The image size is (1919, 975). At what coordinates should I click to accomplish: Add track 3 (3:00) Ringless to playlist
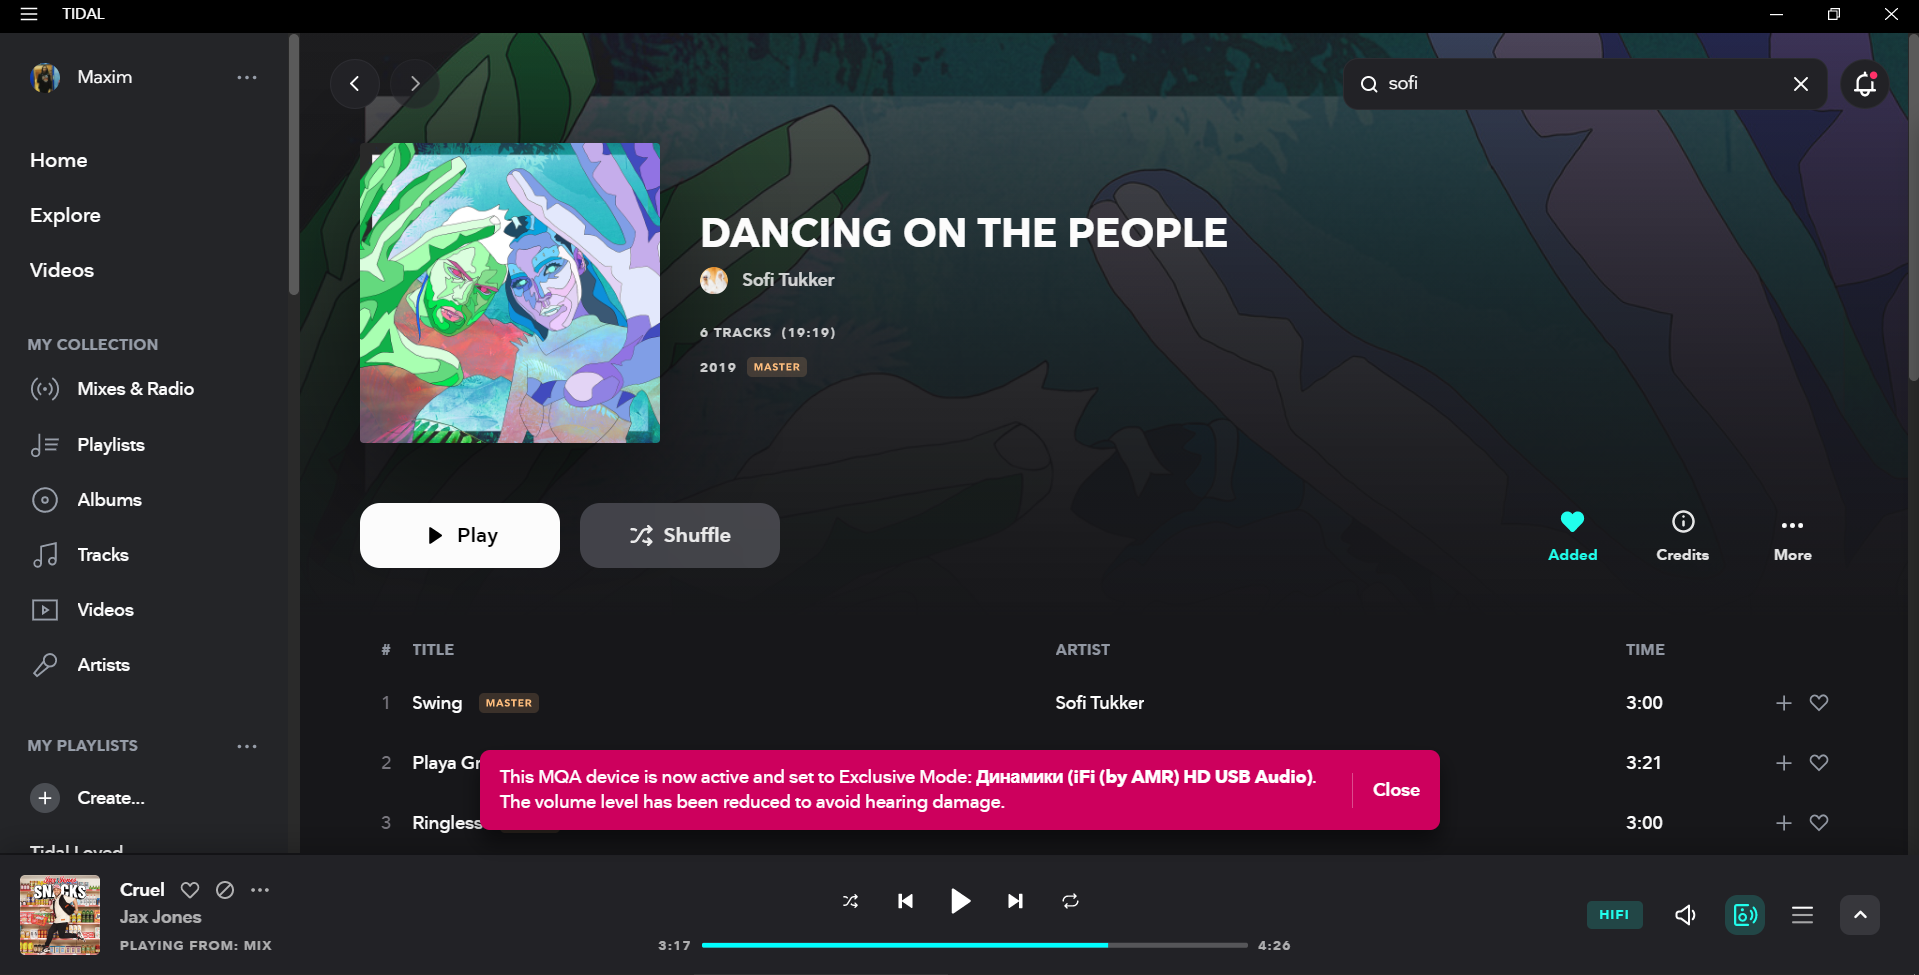click(1784, 823)
